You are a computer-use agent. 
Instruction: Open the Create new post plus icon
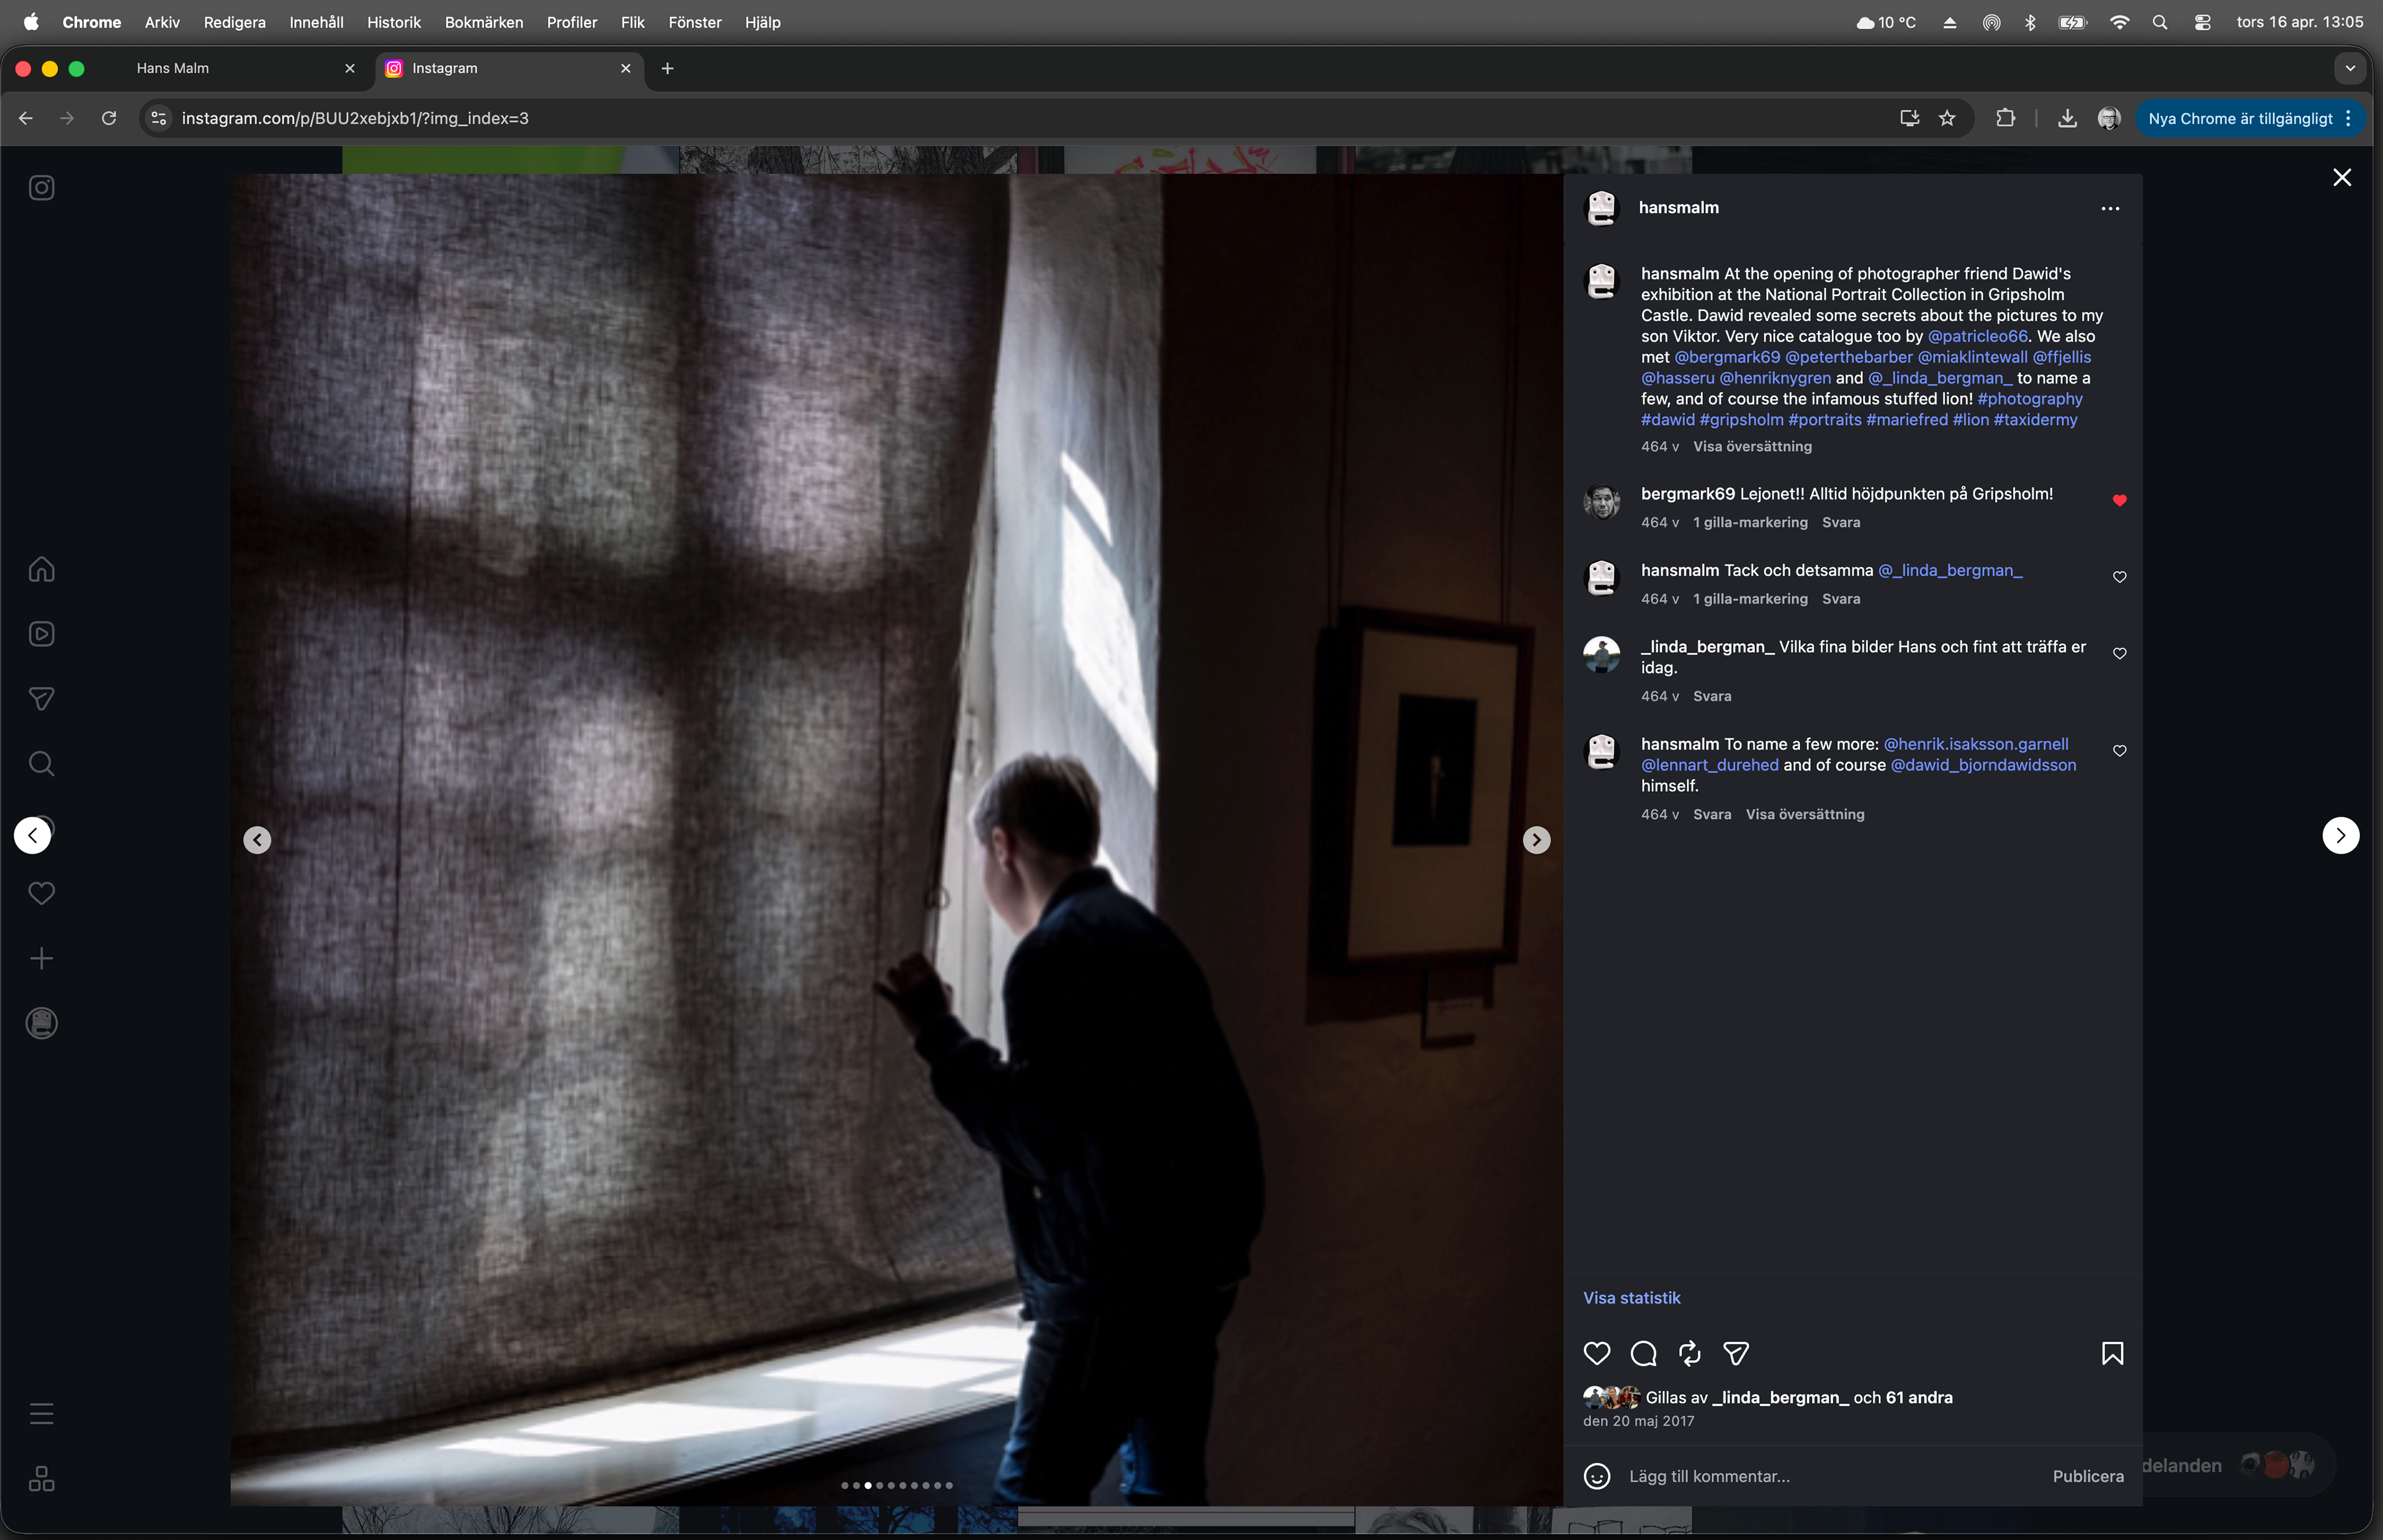(x=41, y=959)
